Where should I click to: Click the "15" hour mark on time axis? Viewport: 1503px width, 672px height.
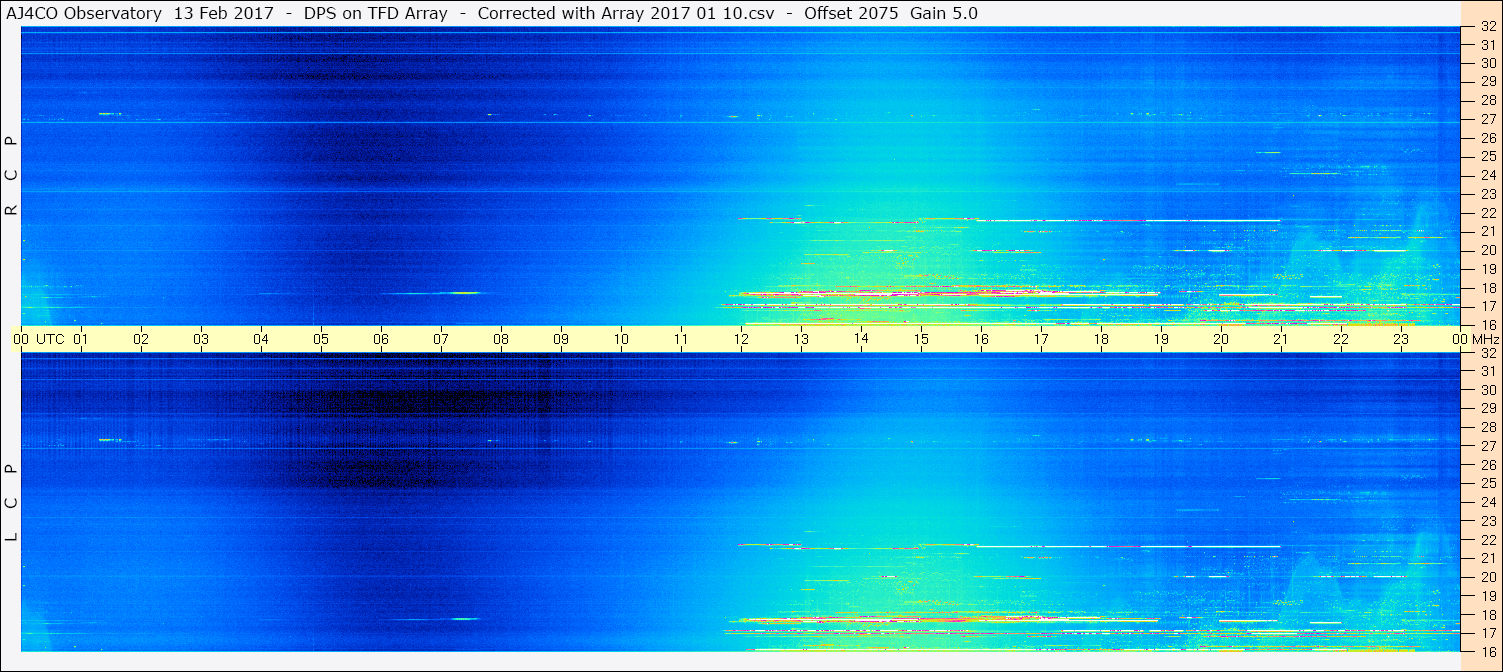tap(921, 339)
